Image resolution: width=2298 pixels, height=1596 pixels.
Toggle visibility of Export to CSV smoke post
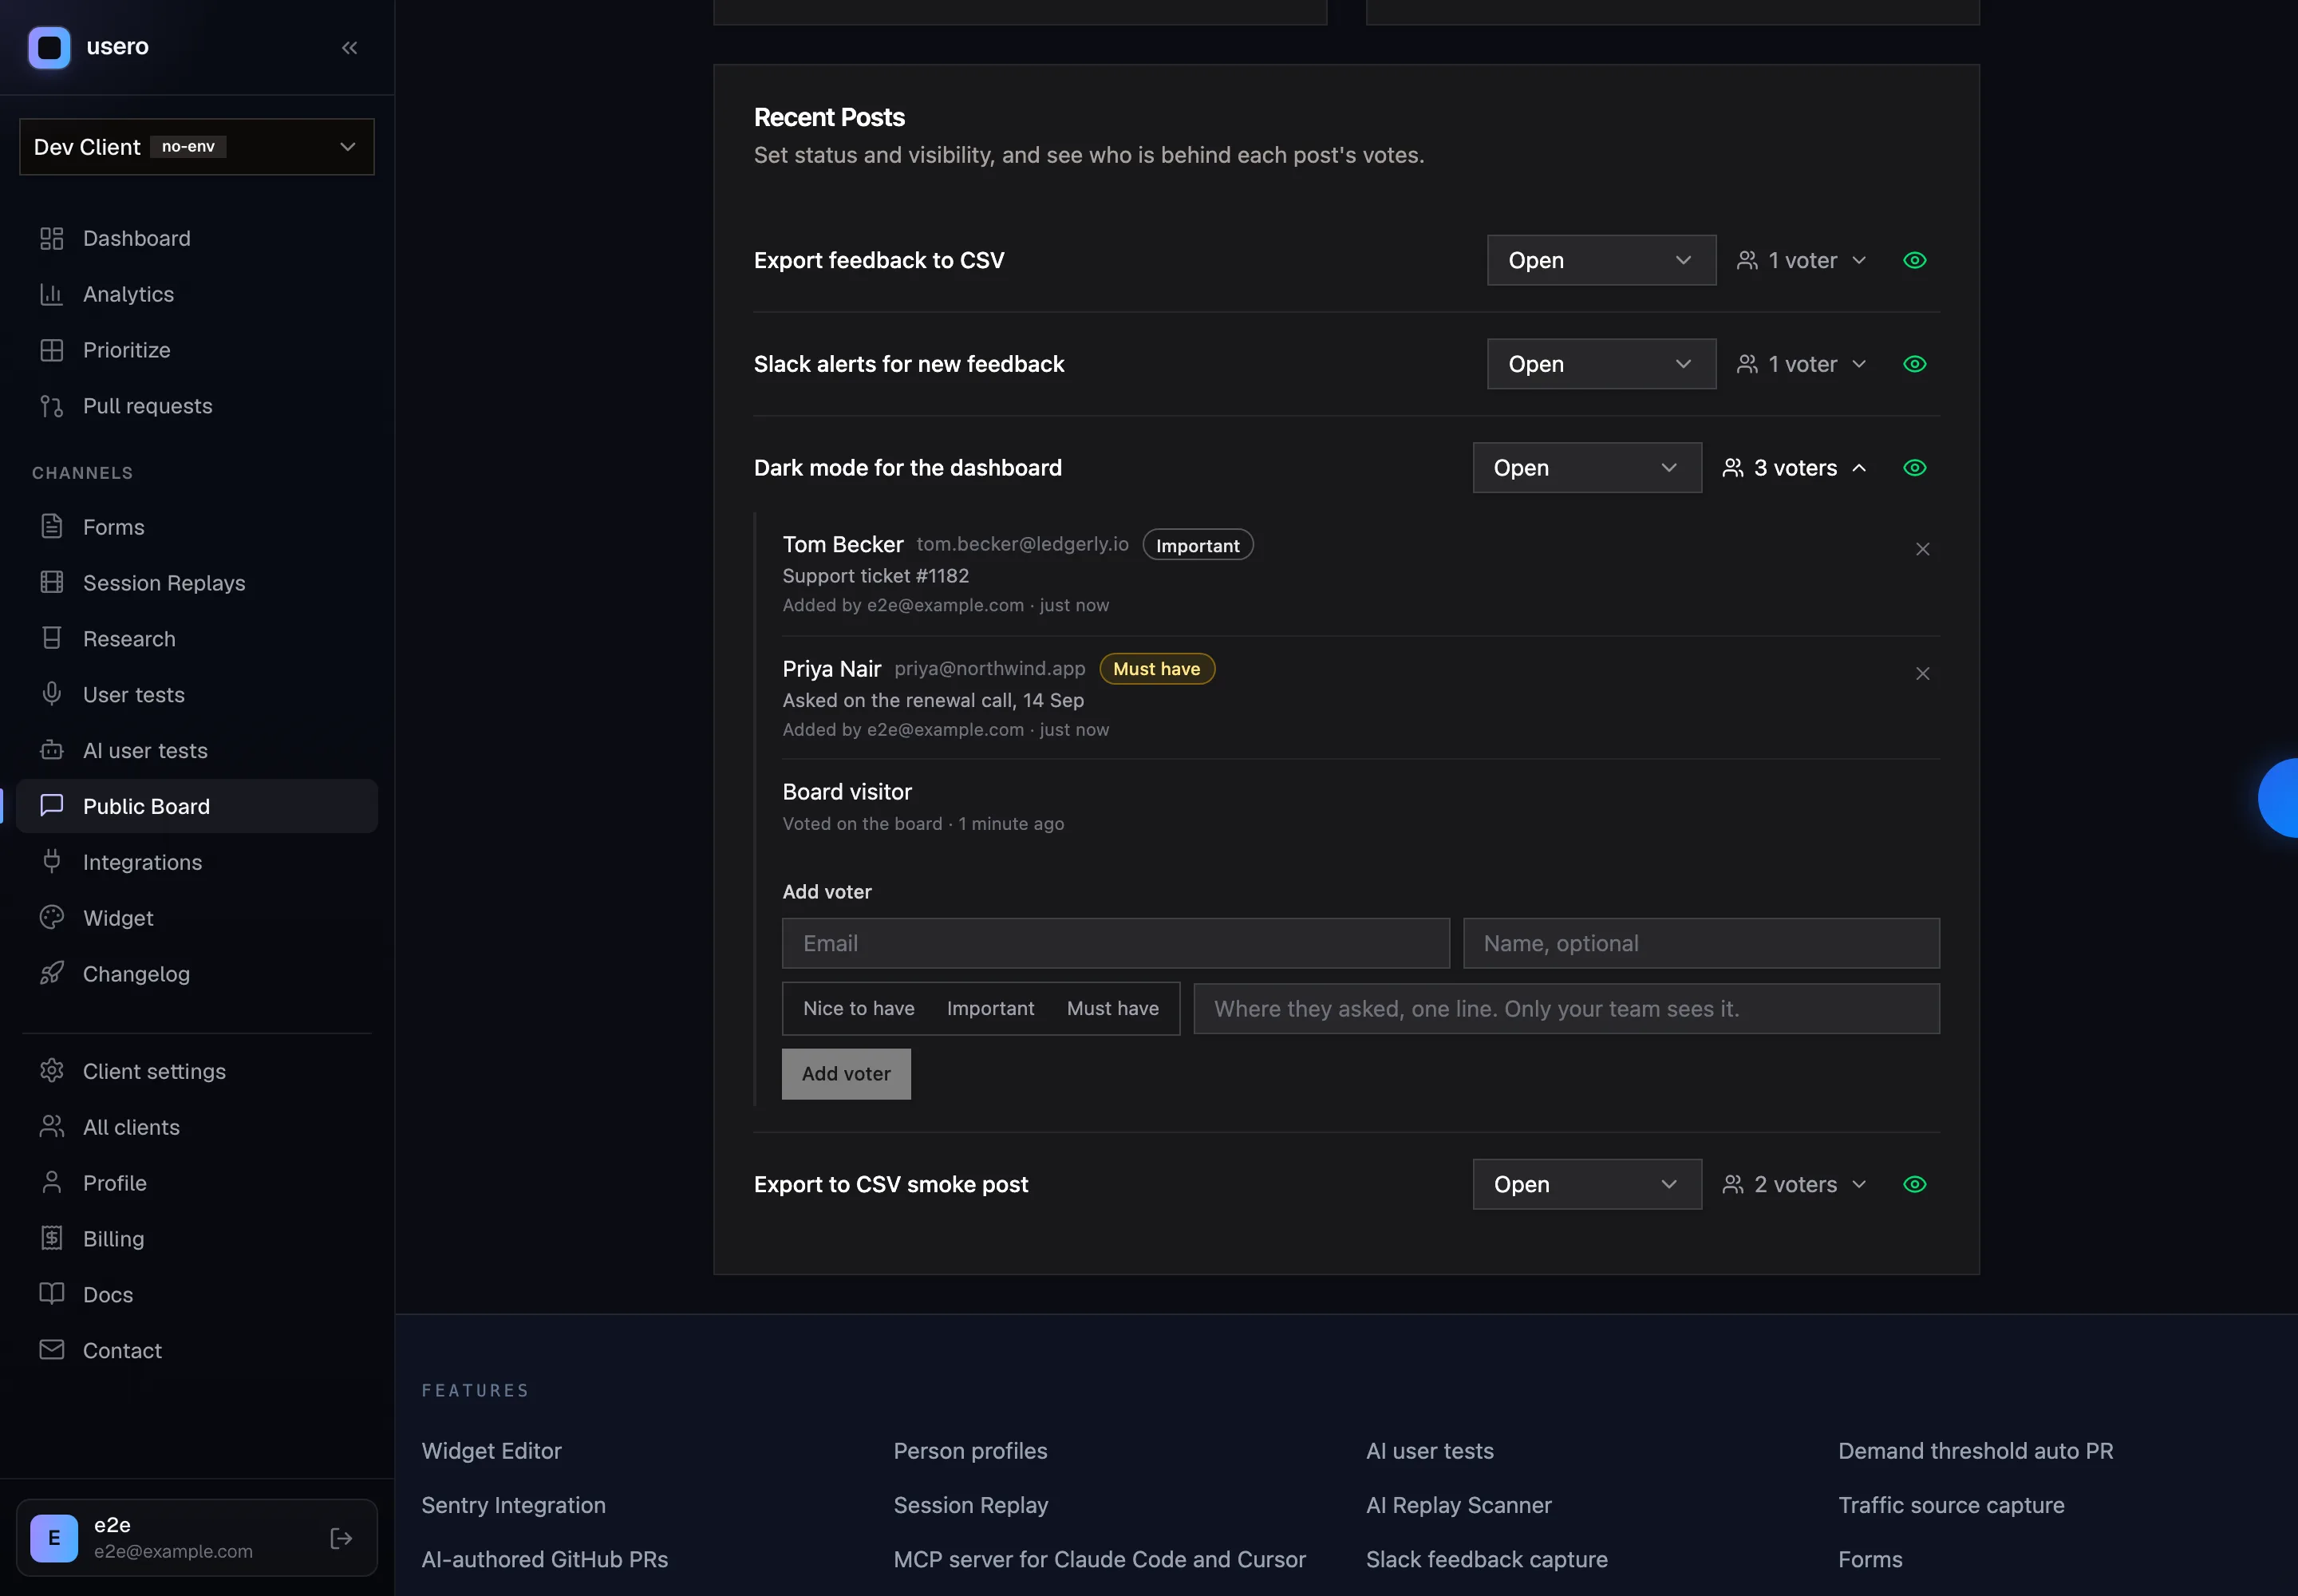[x=1914, y=1184]
